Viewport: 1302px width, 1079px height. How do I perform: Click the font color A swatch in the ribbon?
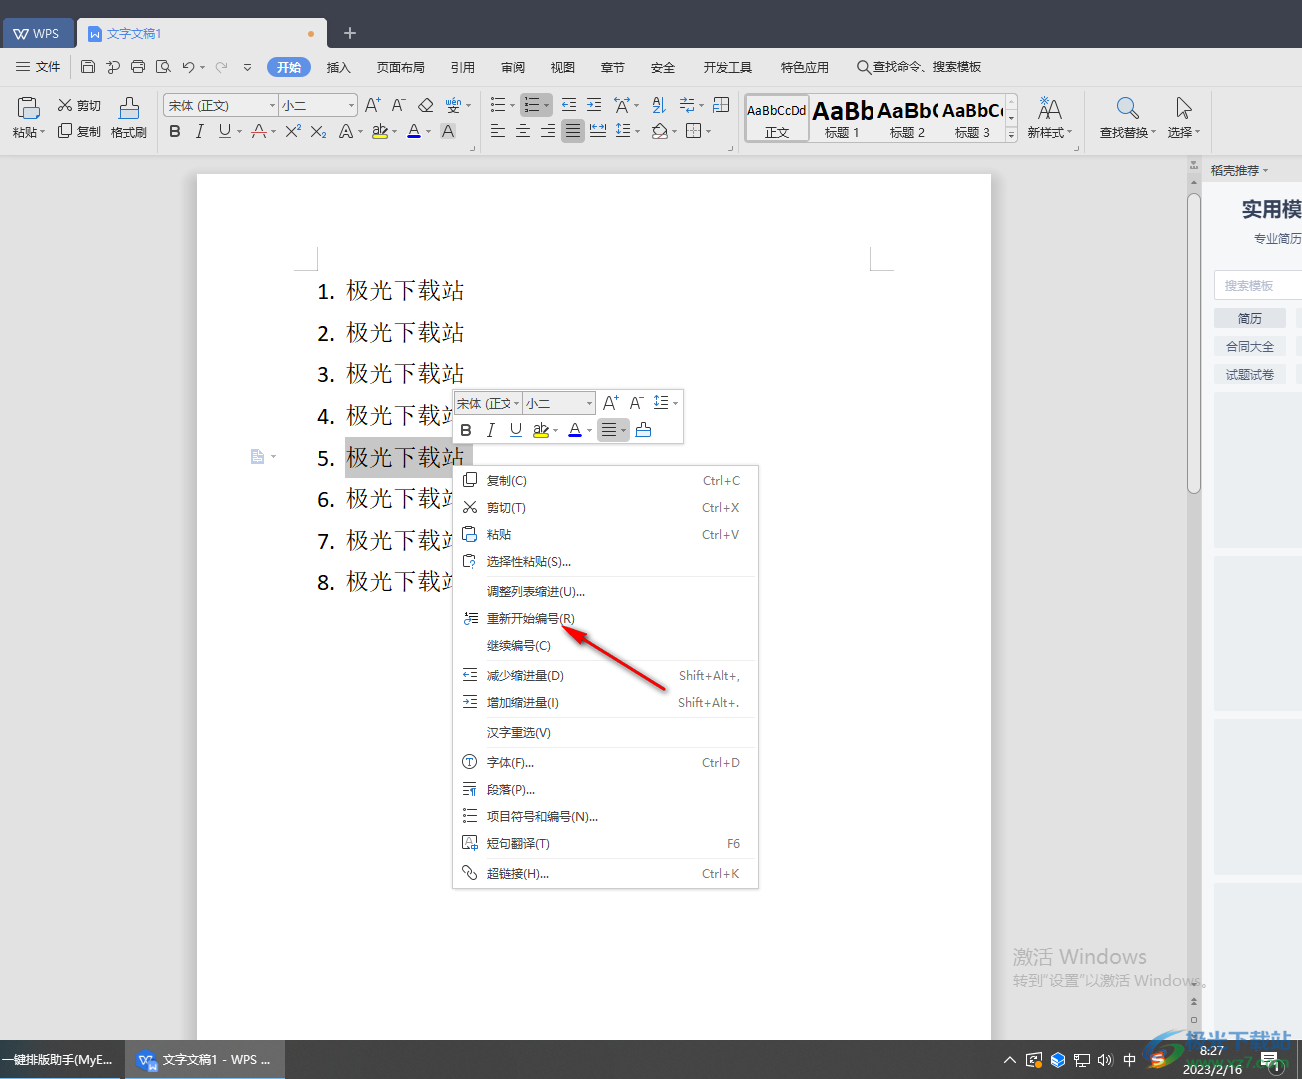[414, 131]
